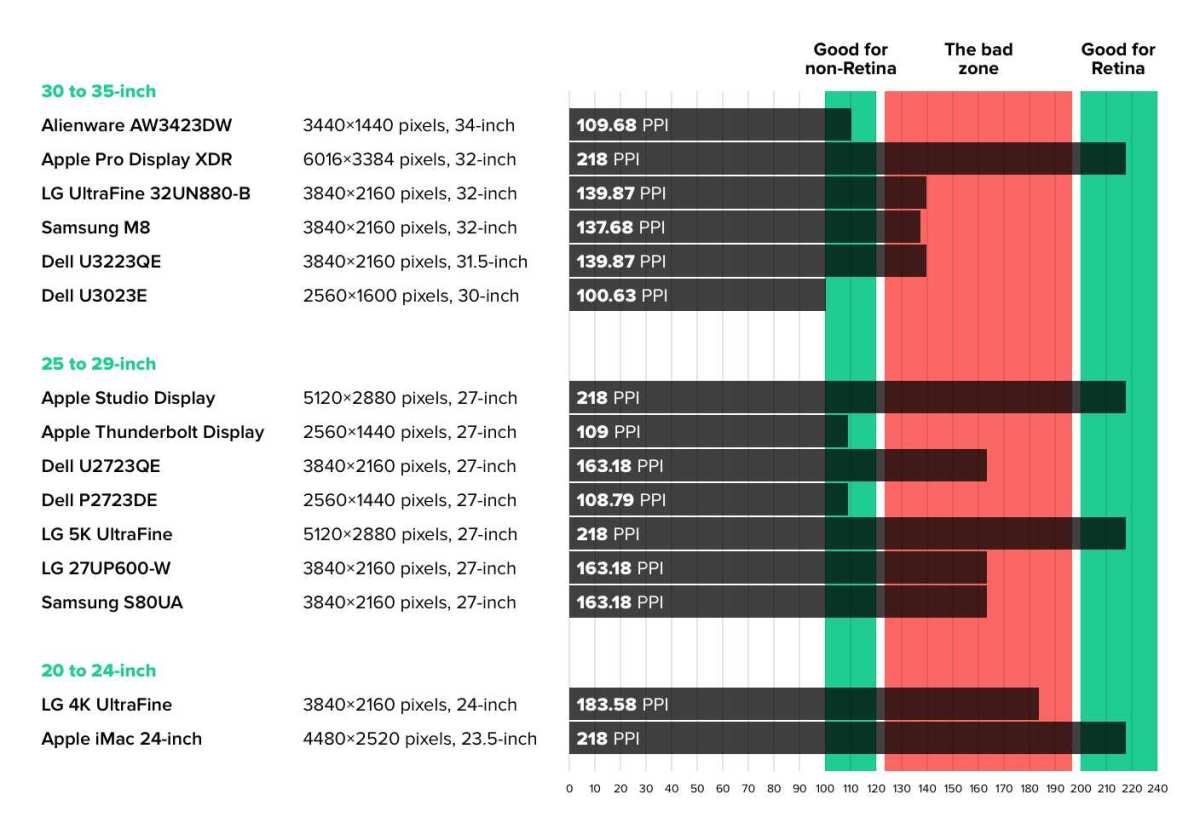
Task: Select Apple Thunderbolt Display's 109 PPI bar
Action: 708,432
